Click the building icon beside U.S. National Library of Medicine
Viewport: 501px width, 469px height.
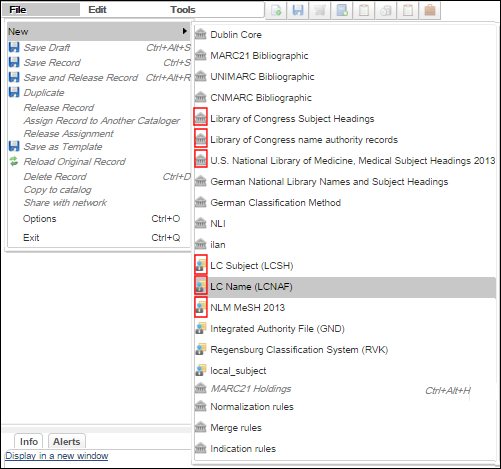(x=201, y=160)
